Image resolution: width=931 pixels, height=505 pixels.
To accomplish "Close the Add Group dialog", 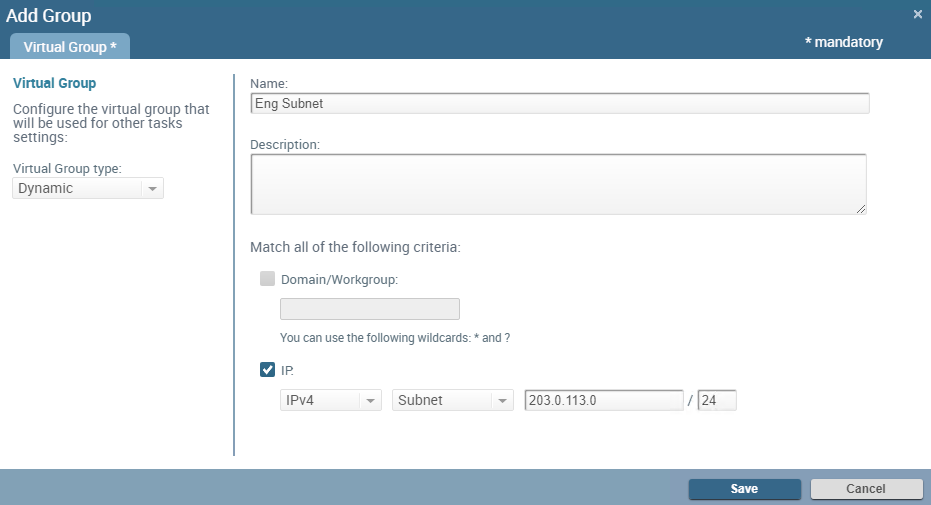I will [x=918, y=14].
